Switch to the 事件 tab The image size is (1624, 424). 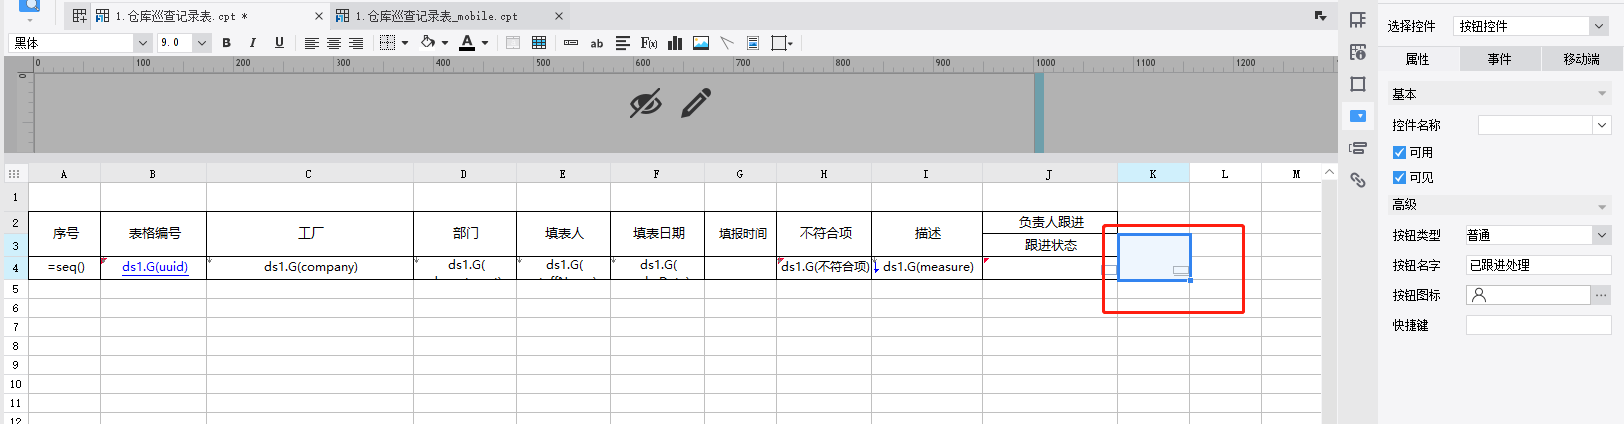[1500, 59]
